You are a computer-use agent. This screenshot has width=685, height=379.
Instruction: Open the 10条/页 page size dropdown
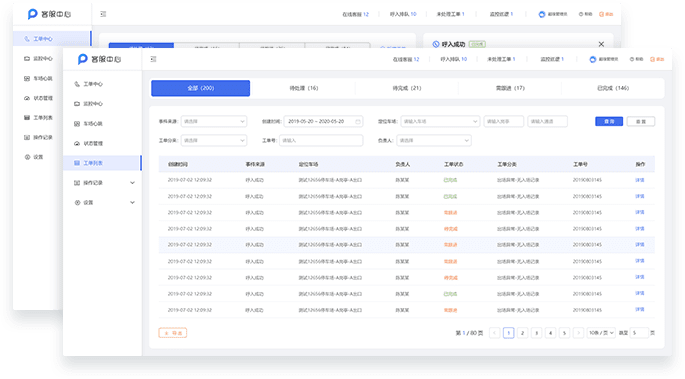coord(601,333)
